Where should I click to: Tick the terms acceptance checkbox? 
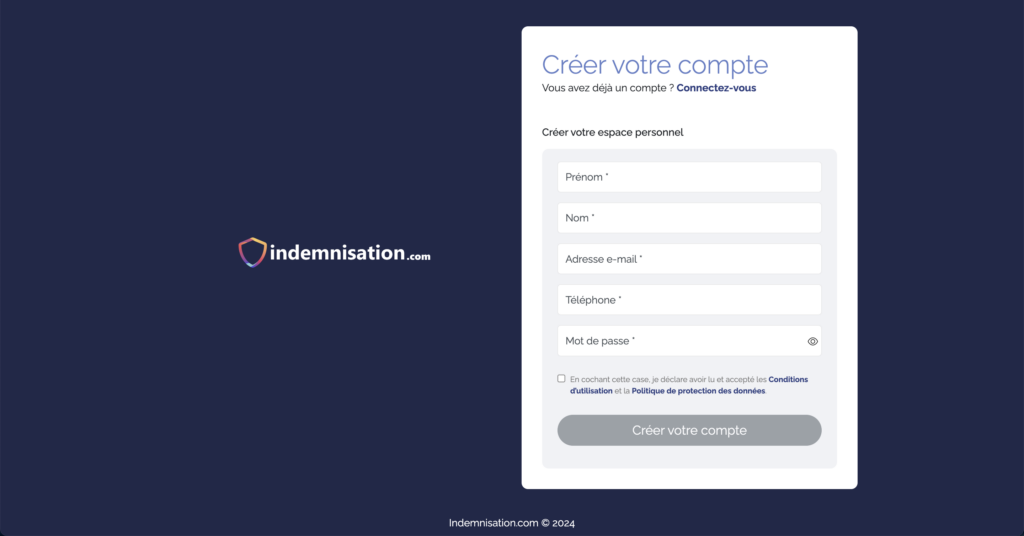[x=562, y=379]
